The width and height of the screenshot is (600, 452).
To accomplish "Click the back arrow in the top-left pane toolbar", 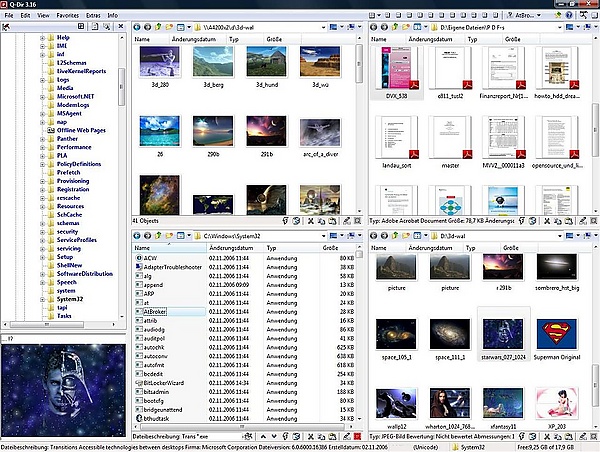I will coord(136,27).
